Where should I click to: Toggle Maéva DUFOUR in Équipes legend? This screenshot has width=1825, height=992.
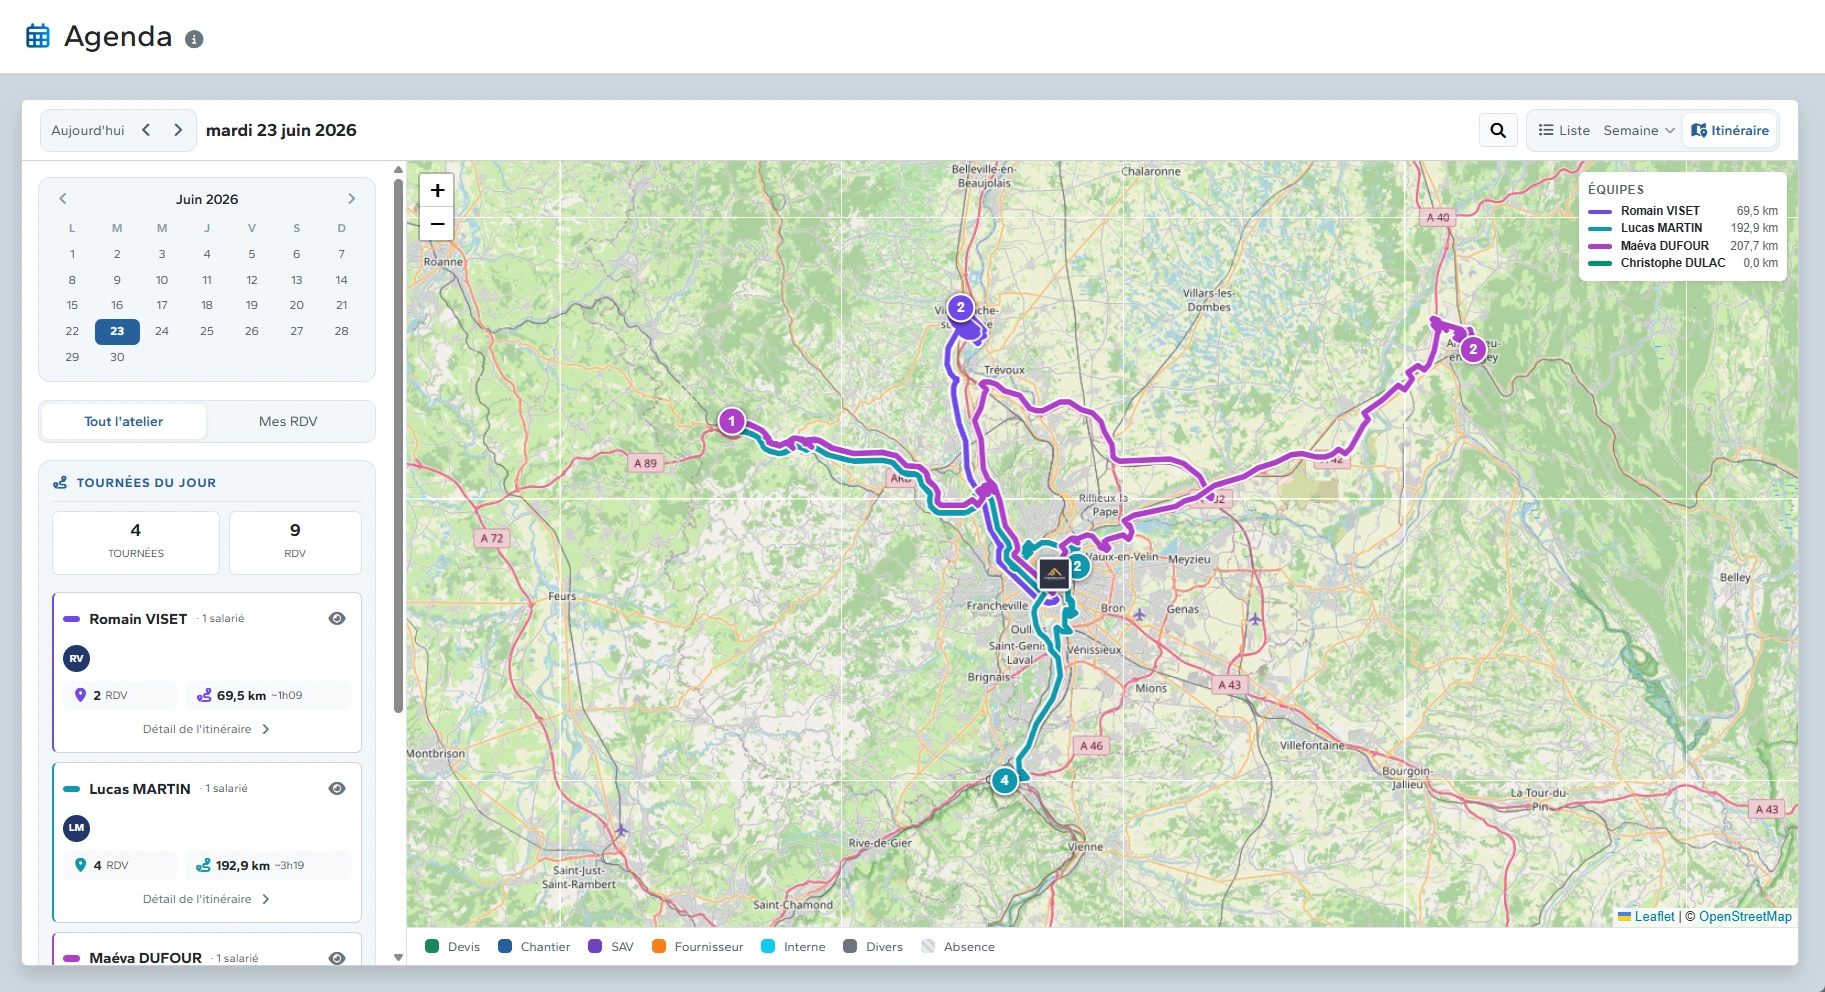coord(1683,246)
